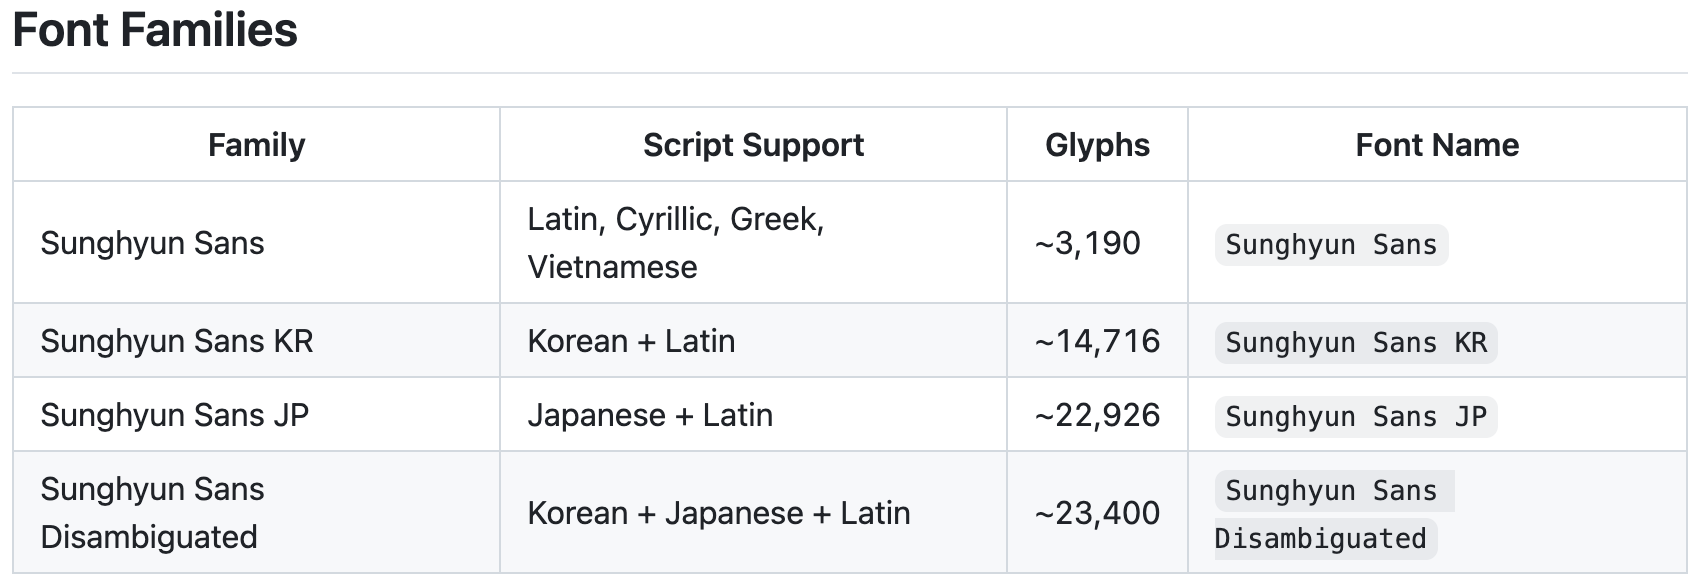
Task: Click the Korean + Japanese + Latin cell
Action: (x=753, y=513)
